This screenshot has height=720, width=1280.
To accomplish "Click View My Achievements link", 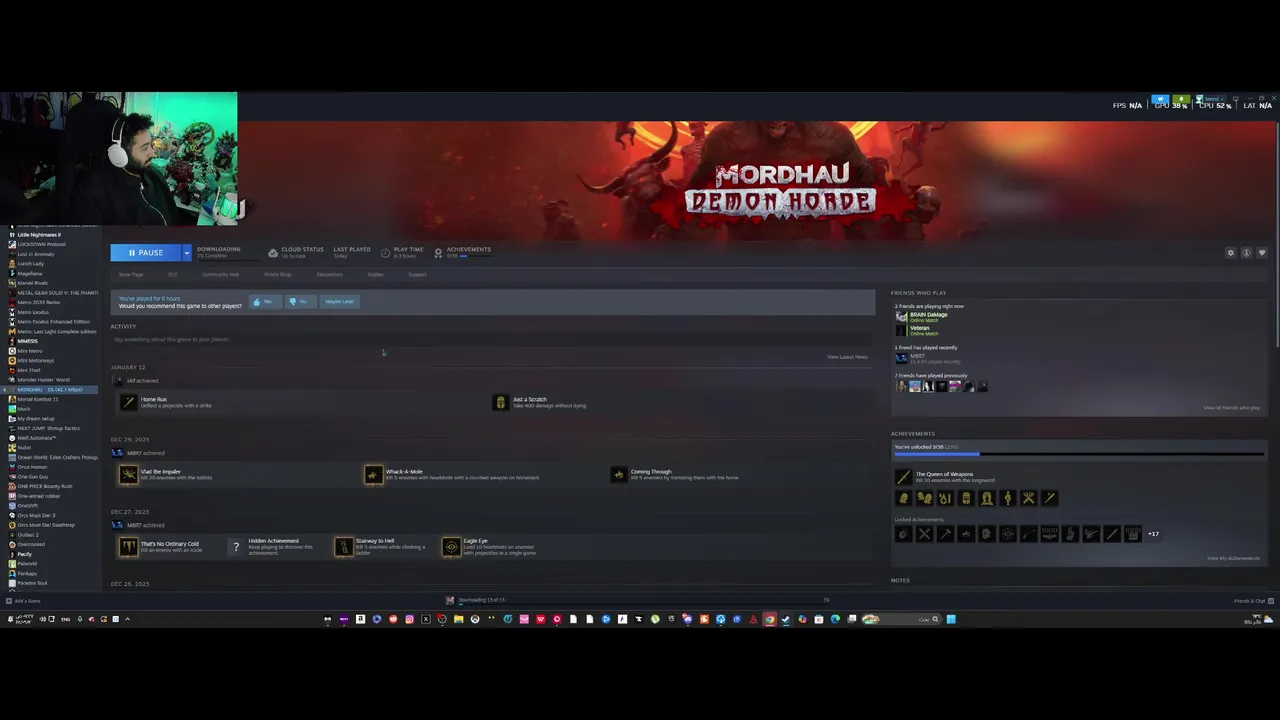I will click(1233, 558).
